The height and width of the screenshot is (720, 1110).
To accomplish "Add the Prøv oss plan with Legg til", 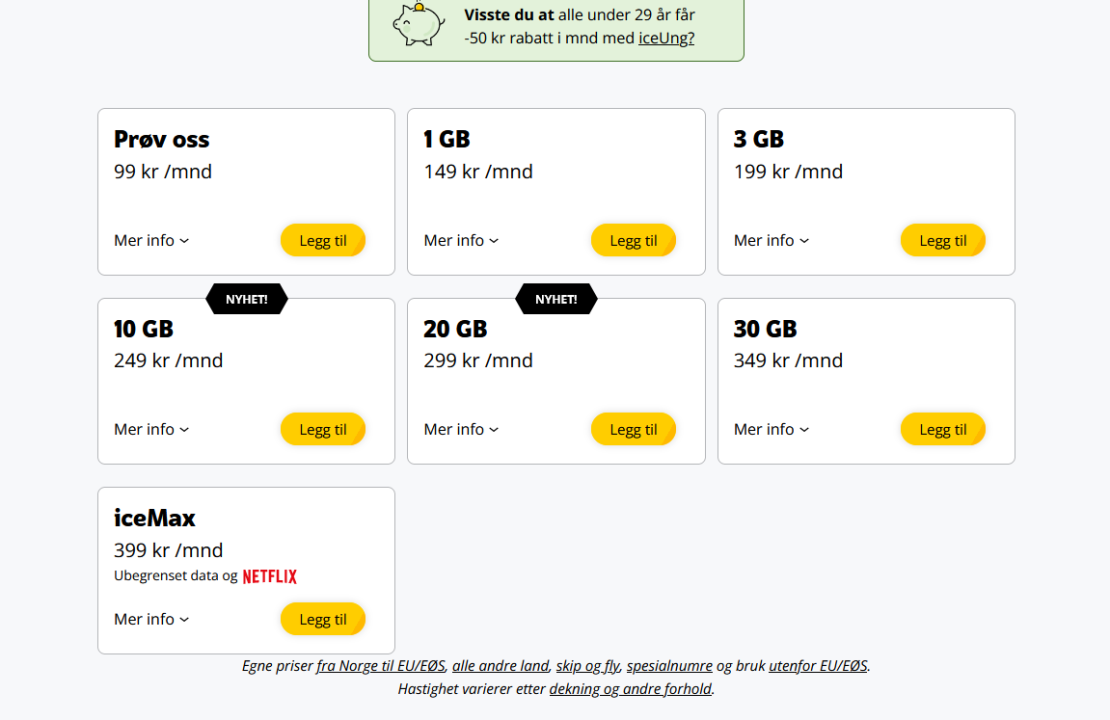I will (322, 240).
